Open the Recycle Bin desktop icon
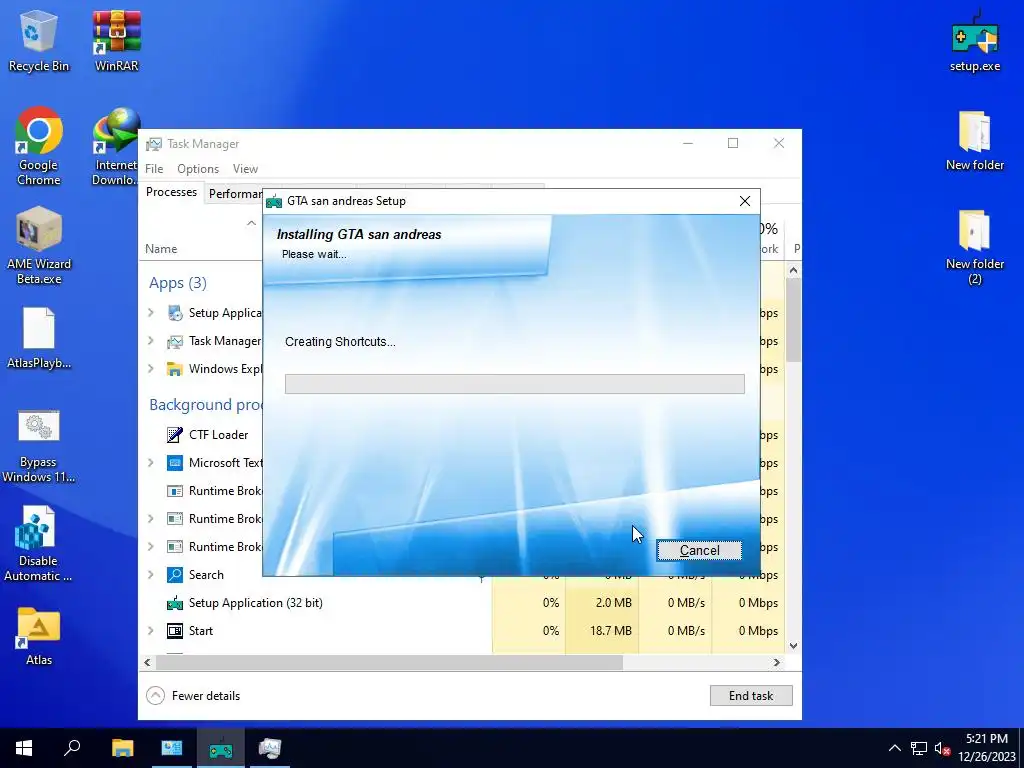 [x=38, y=40]
